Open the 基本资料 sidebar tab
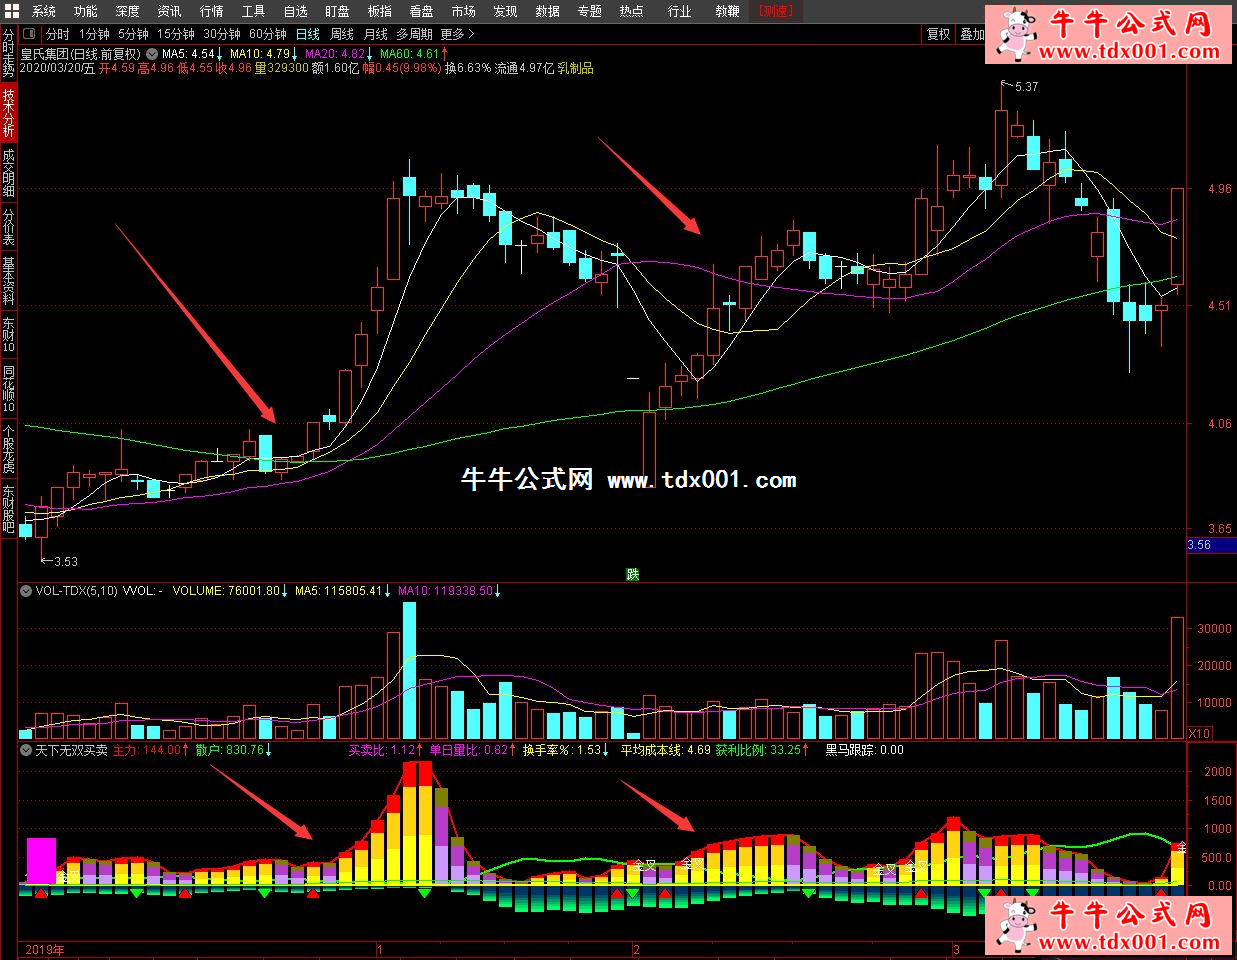Screen dimensions: 1237x960 (8, 280)
